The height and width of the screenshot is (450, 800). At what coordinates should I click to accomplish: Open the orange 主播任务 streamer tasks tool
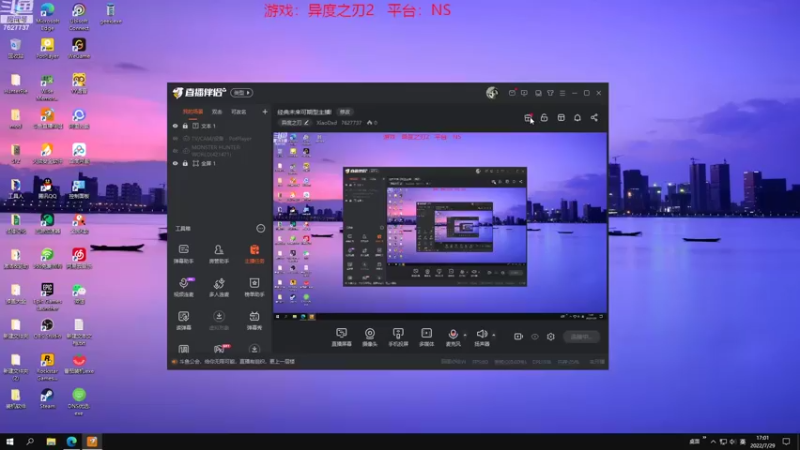point(254,253)
